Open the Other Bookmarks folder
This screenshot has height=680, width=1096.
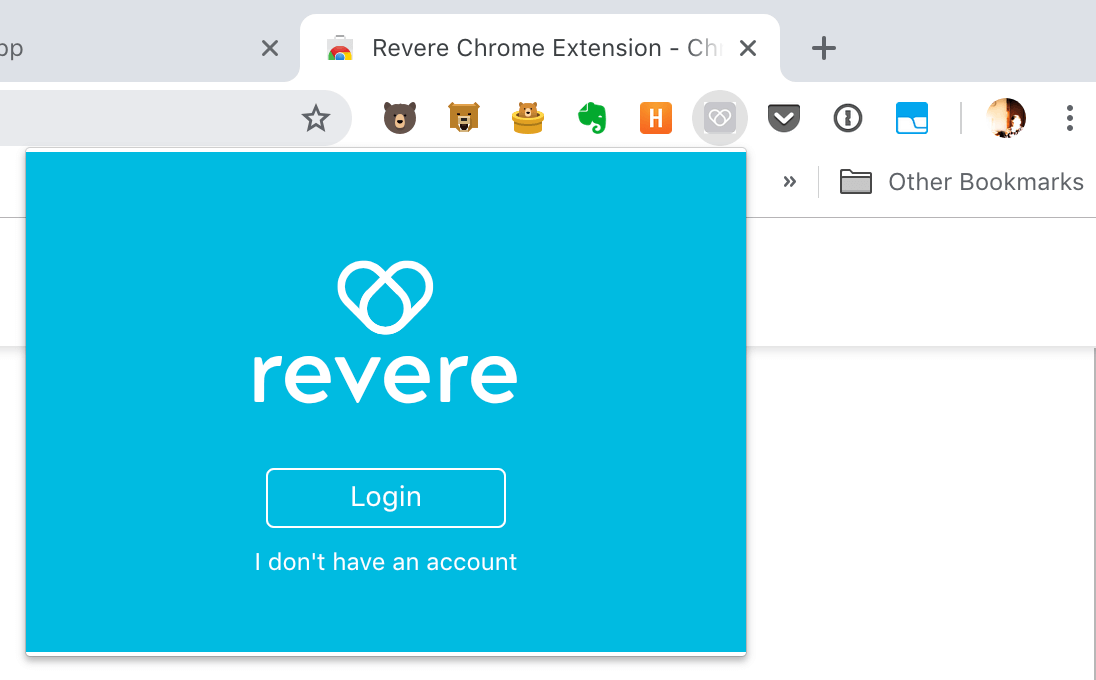(962, 182)
